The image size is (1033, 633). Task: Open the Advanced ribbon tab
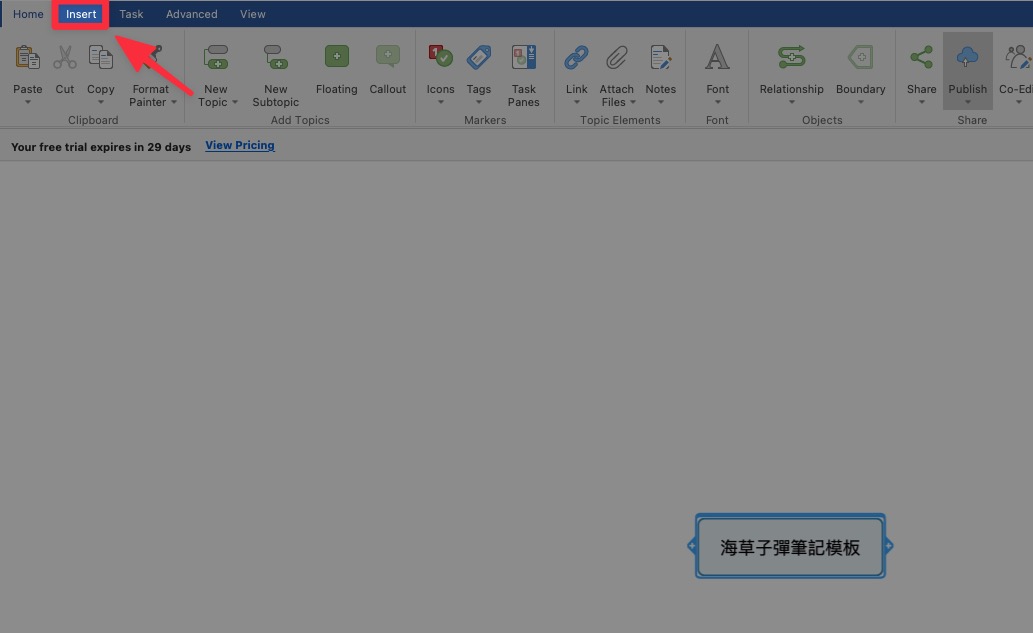192,14
